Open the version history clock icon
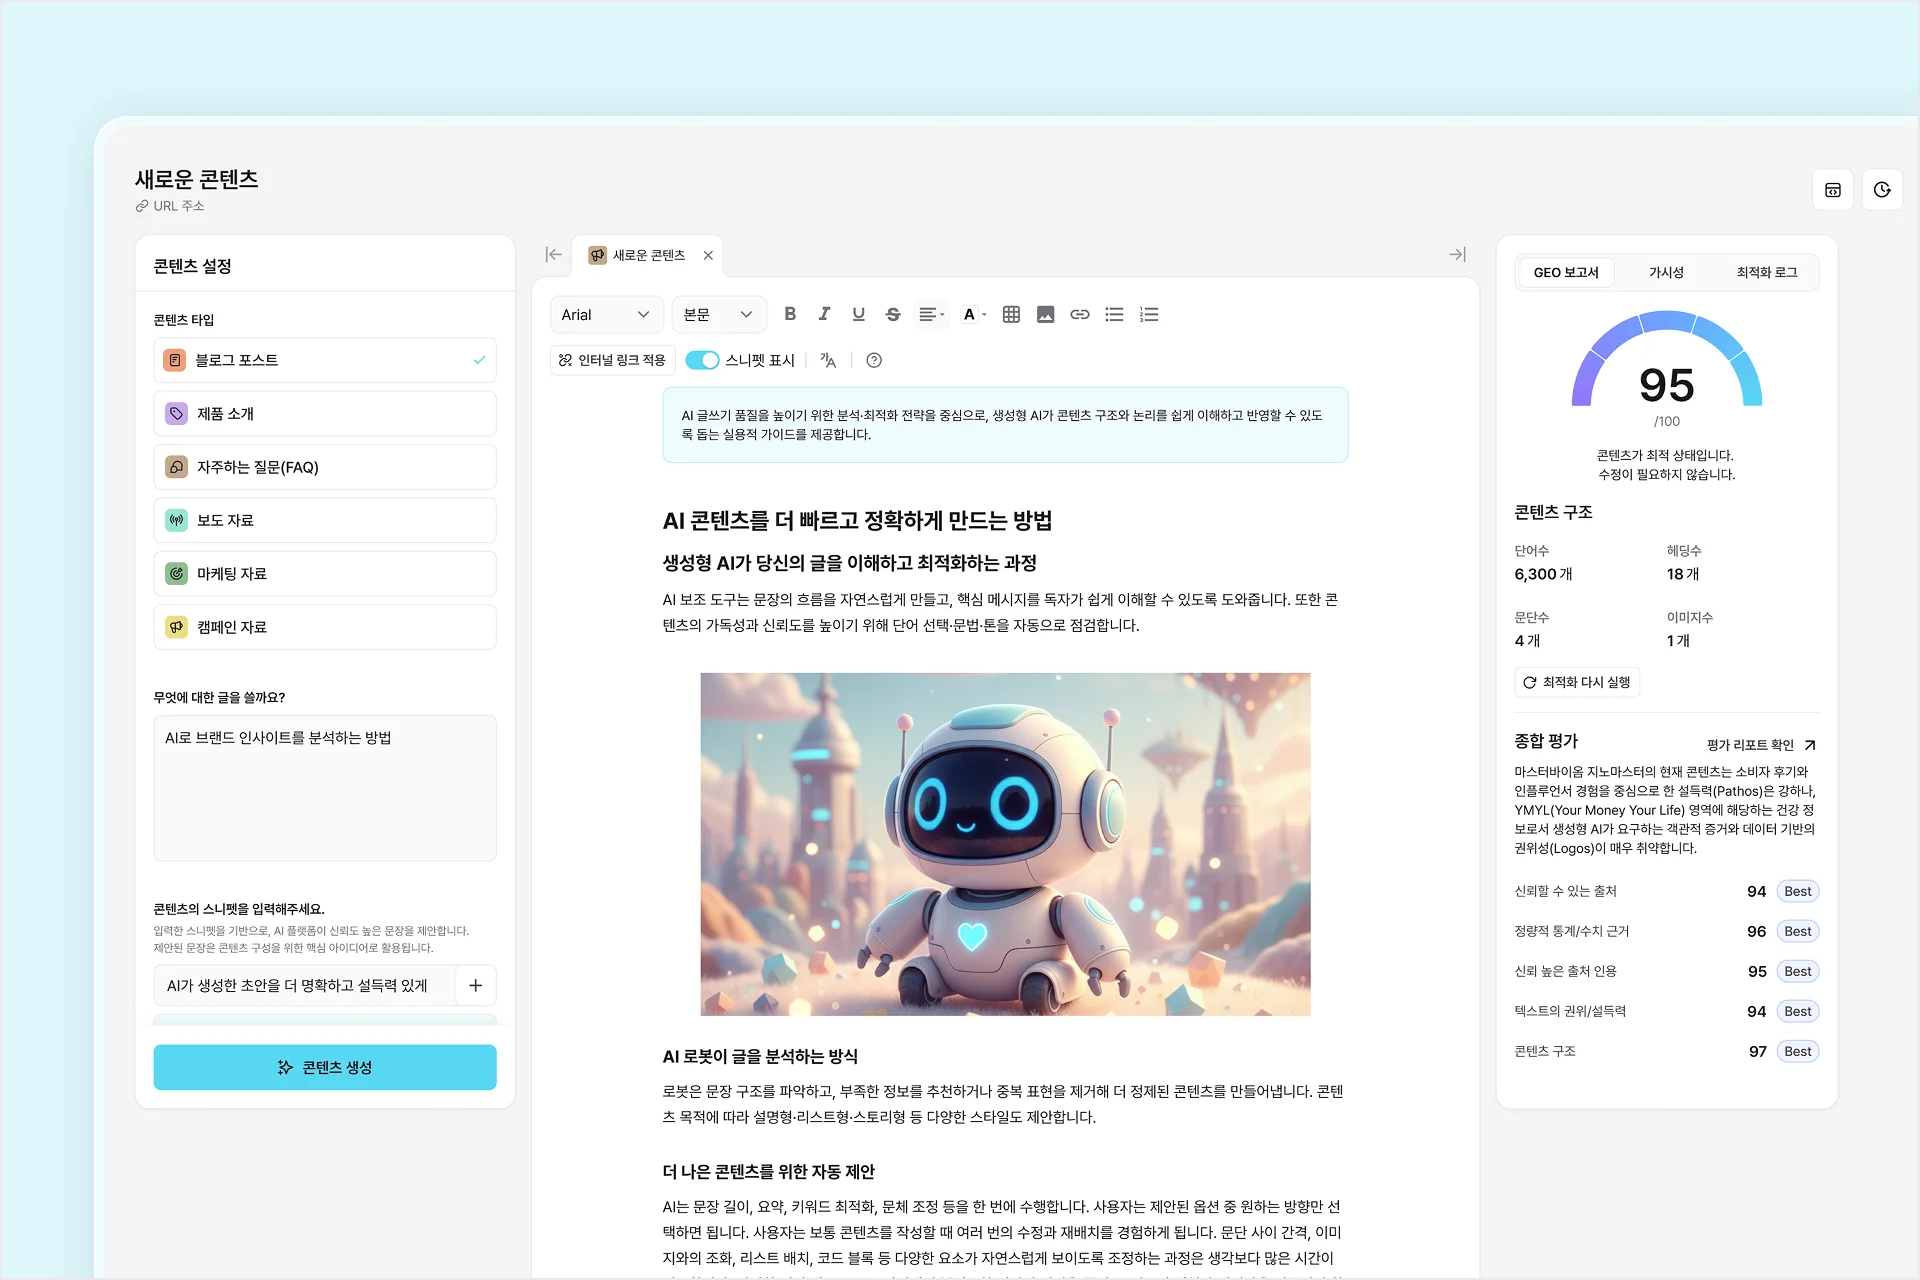The image size is (1920, 1280). pyautogui.click(x=1883, y=189)
